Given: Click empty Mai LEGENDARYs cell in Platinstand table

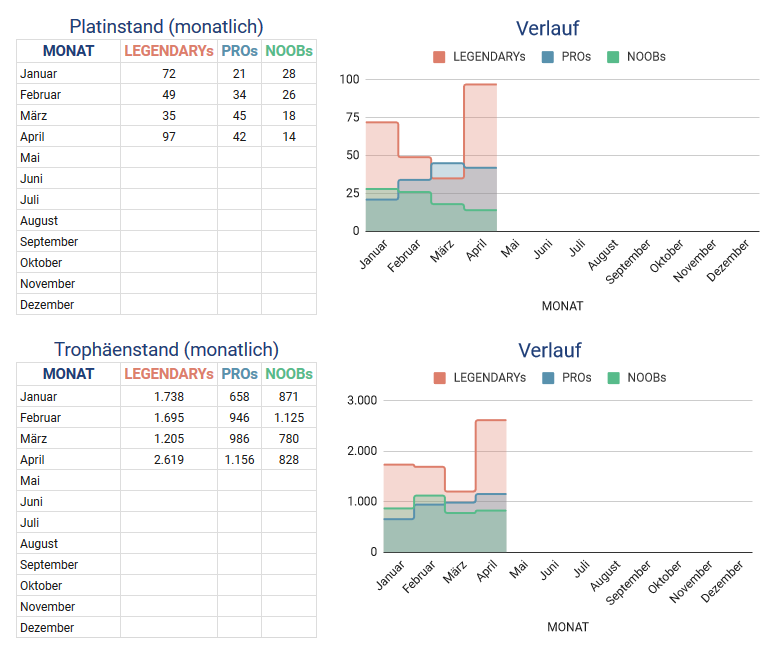Looking at the screenshot, I should (169, 158).
